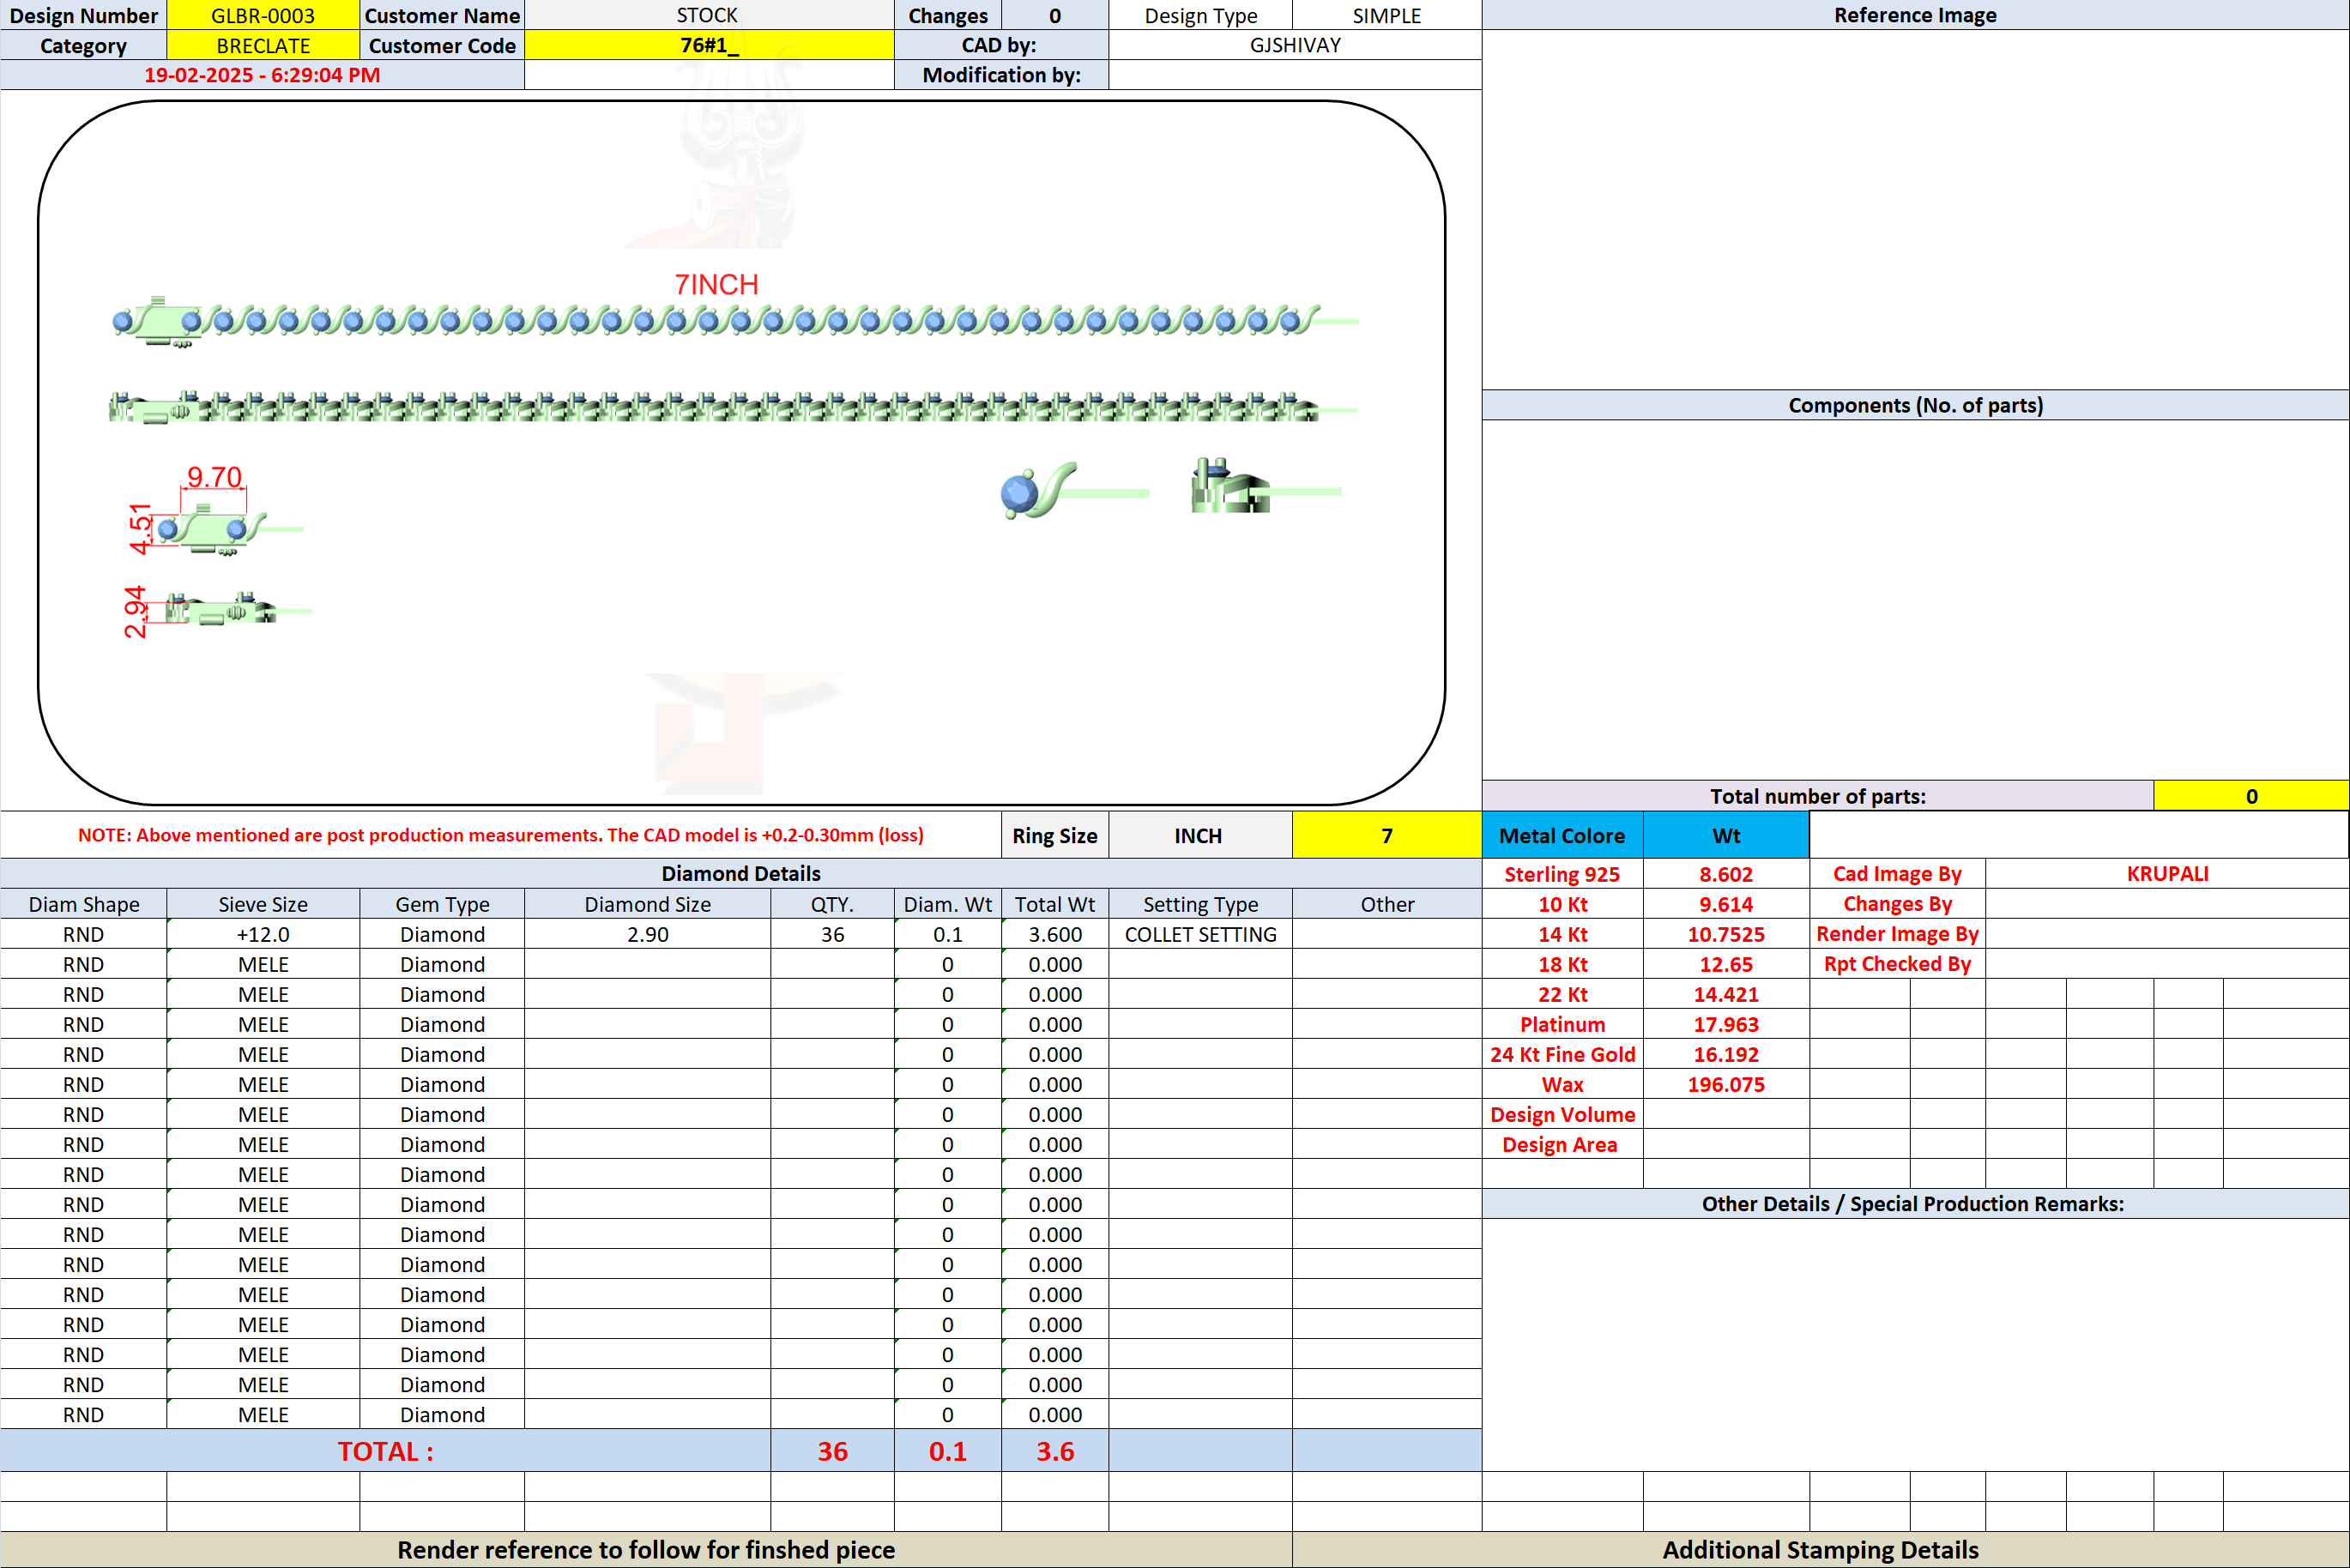Select the Wax weight 196.075
The image size is (2350, 1568).
coord(1726,1084)
